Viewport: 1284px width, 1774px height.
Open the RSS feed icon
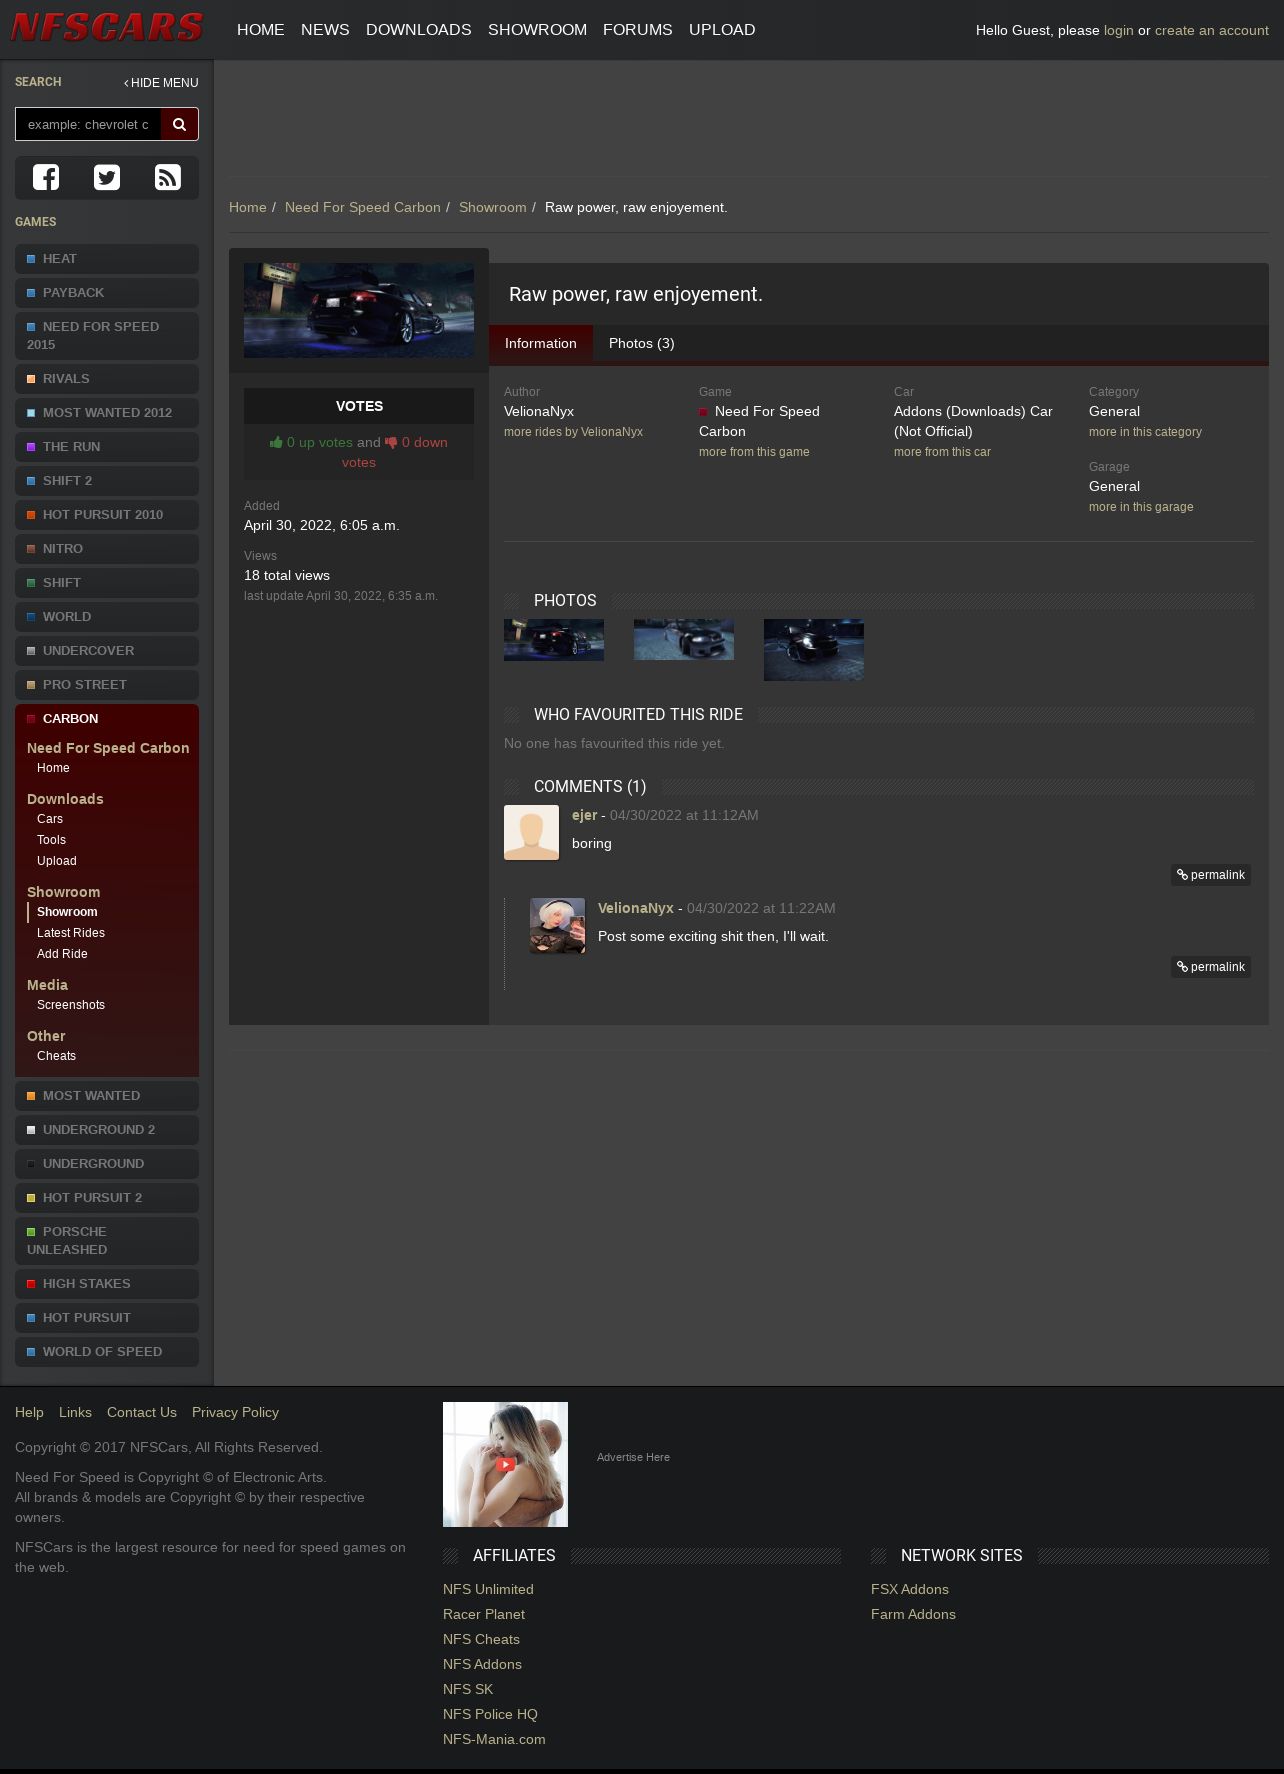tap(168, 177)
